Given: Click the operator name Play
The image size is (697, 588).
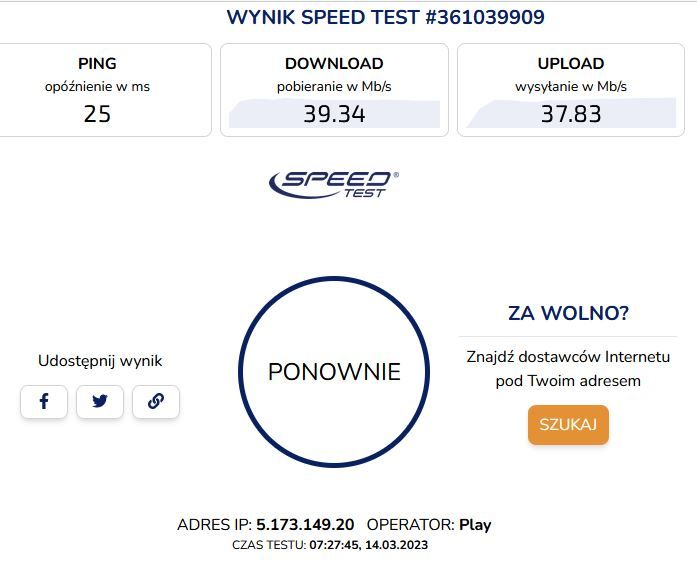Looking at the screenshot, I should tap(475, 525).
